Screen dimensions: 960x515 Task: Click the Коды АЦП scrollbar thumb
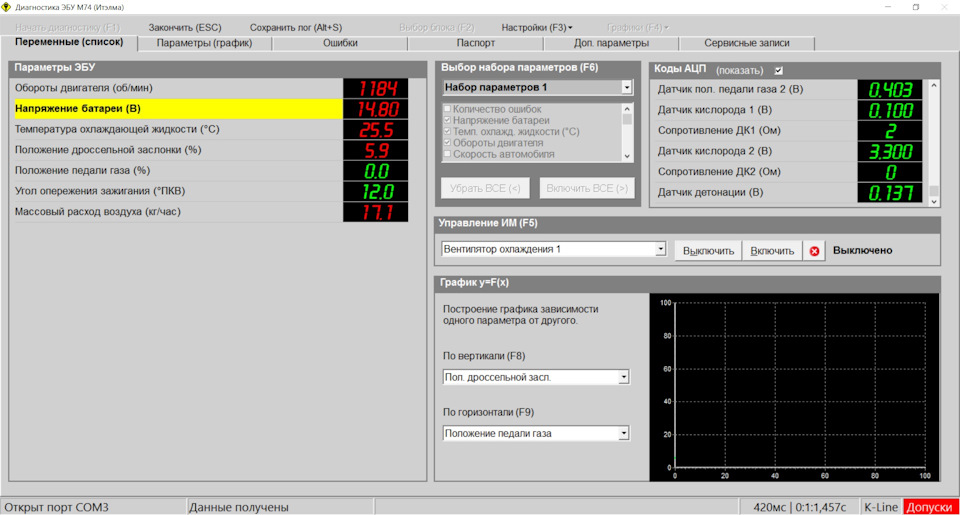click(x=934, y=190)
